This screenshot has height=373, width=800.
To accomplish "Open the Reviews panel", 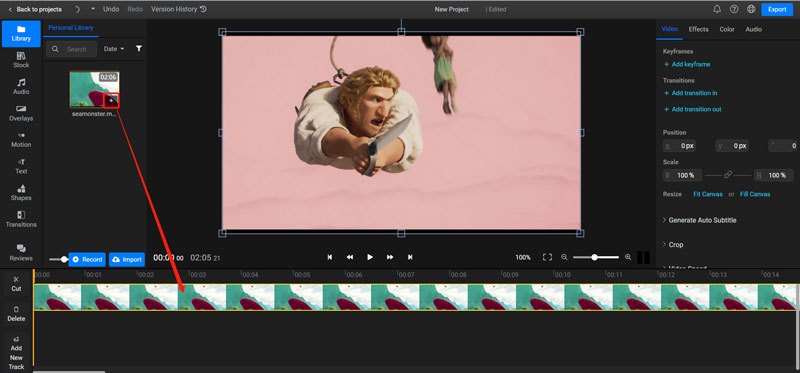I will 21,253.
